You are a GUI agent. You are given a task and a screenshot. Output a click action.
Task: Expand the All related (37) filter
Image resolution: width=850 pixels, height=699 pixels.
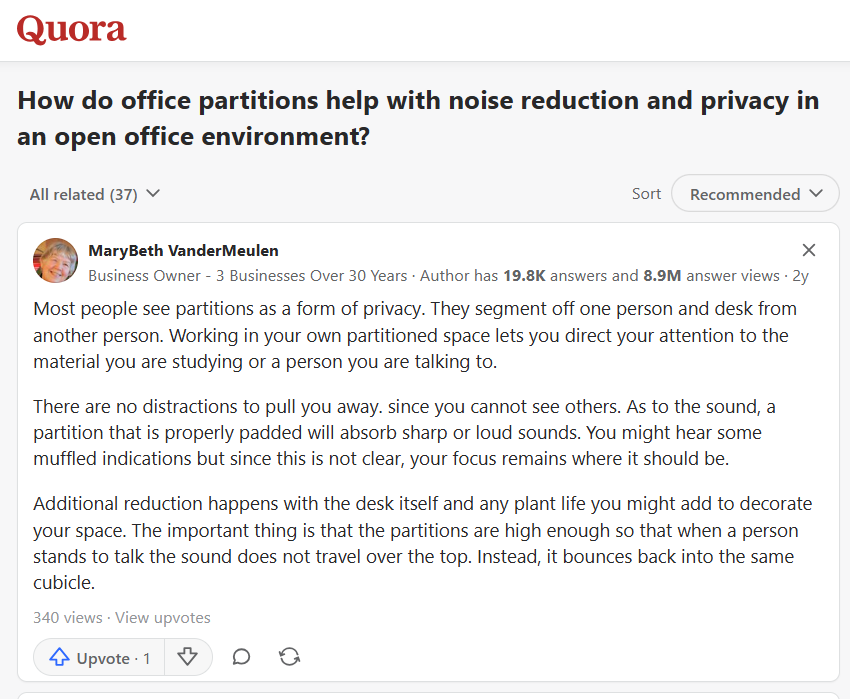coord(84,194)
